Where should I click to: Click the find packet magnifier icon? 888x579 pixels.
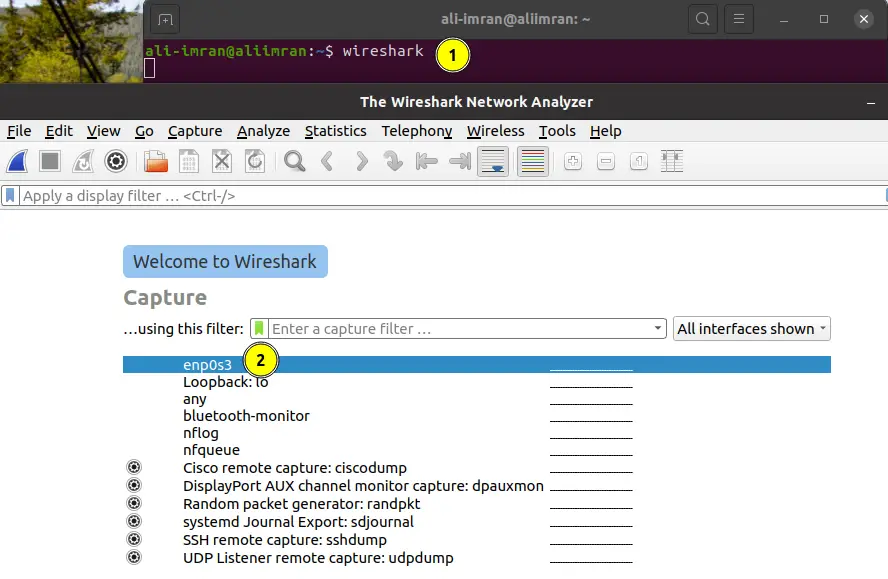coord(294,161)
